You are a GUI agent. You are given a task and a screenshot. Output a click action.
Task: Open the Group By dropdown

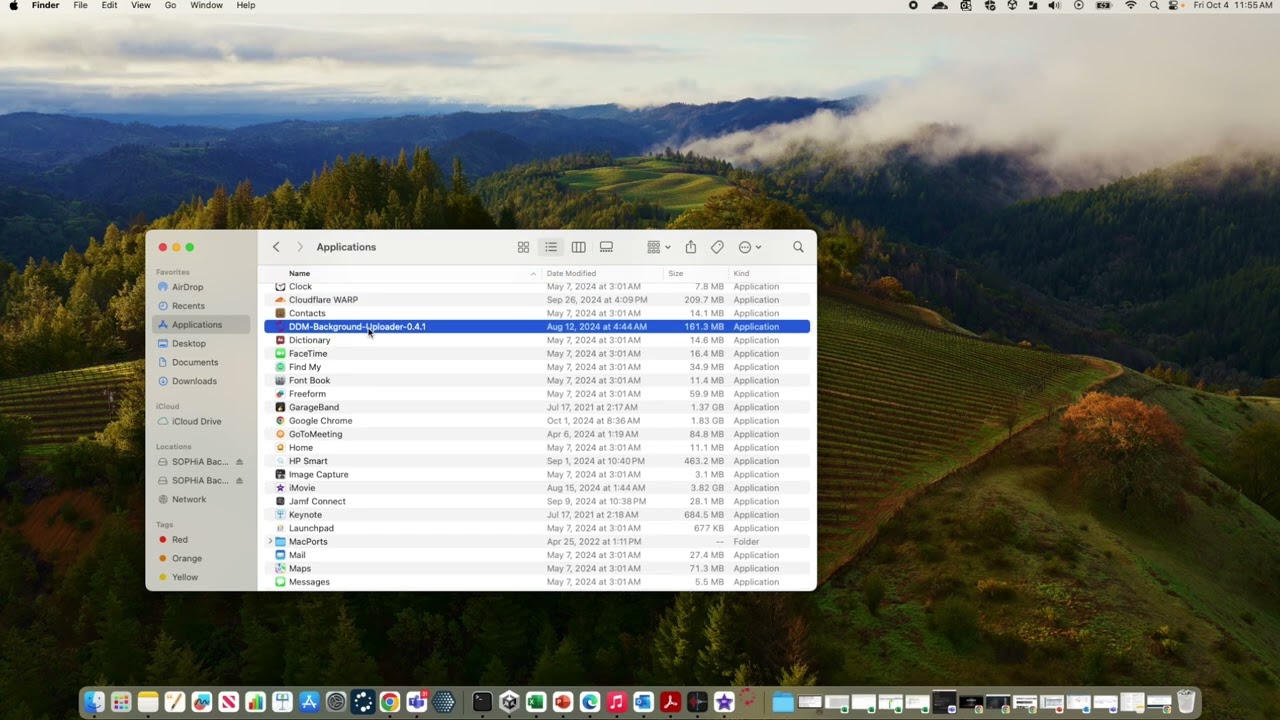pyautogui.click(x=658, y=247)
